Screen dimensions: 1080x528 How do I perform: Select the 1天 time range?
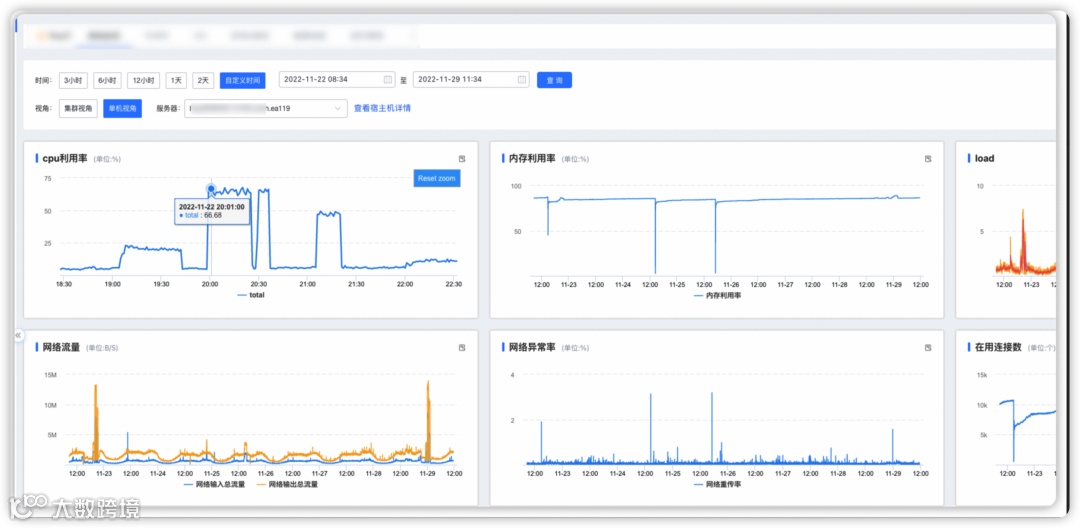point(176,81)
